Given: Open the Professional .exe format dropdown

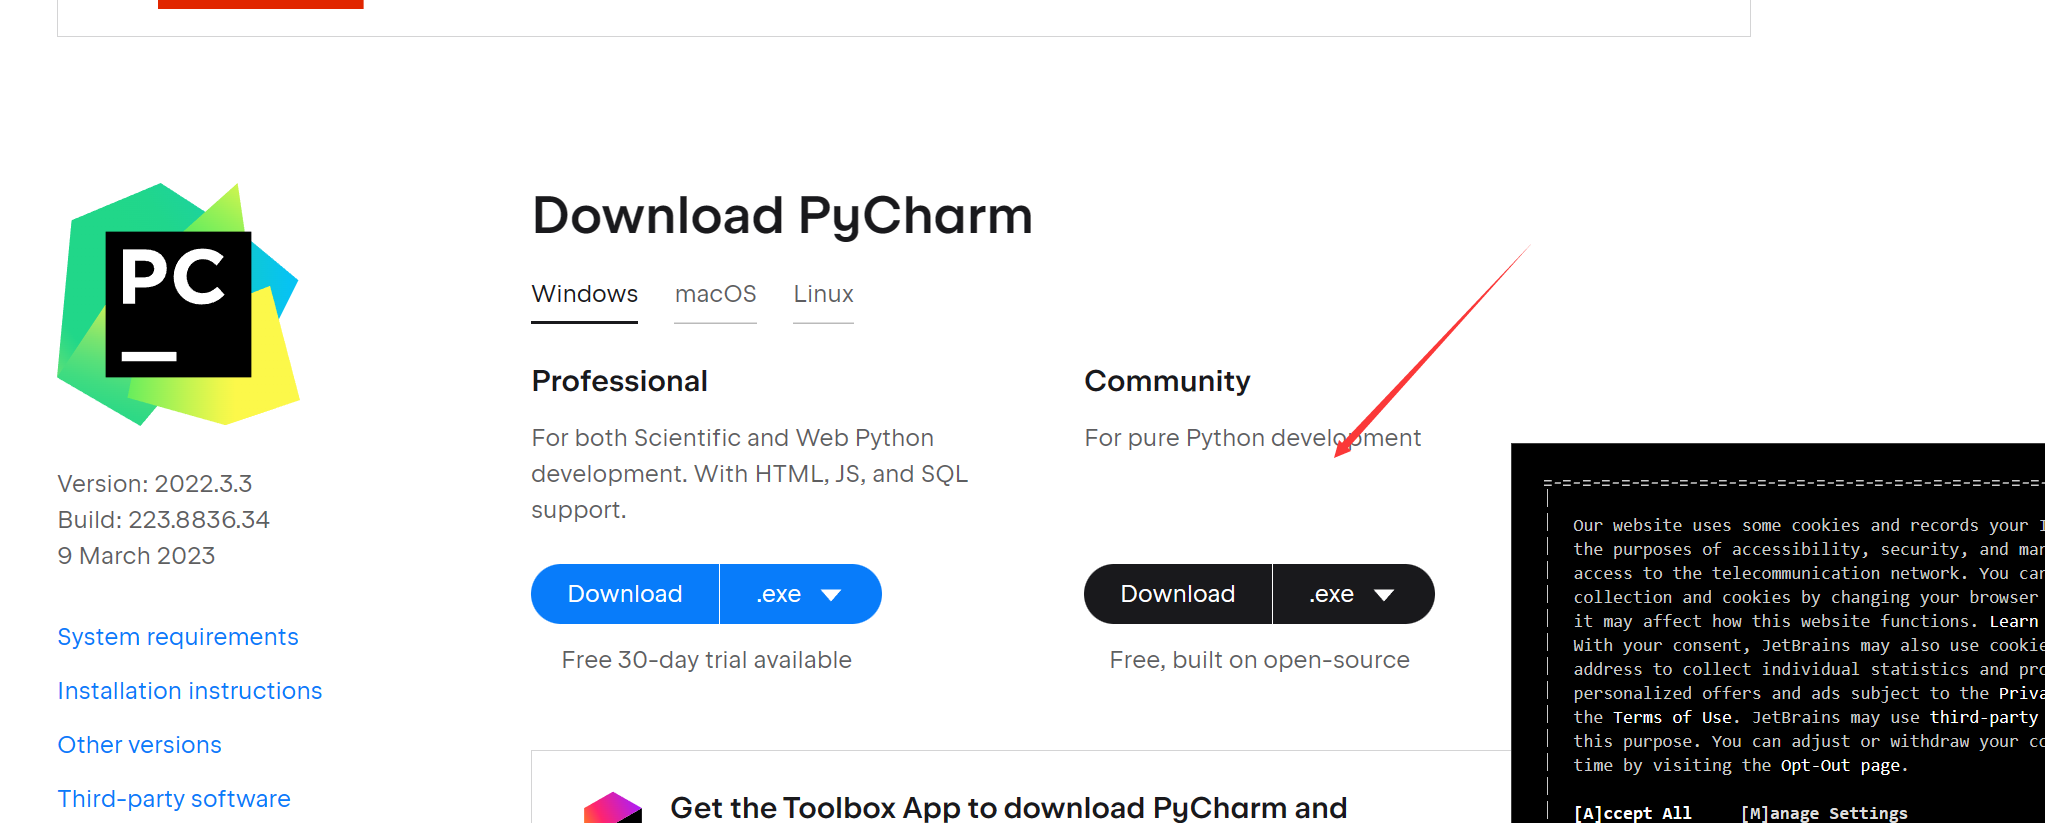Looking at the screenshot, I should pos(800,594).
